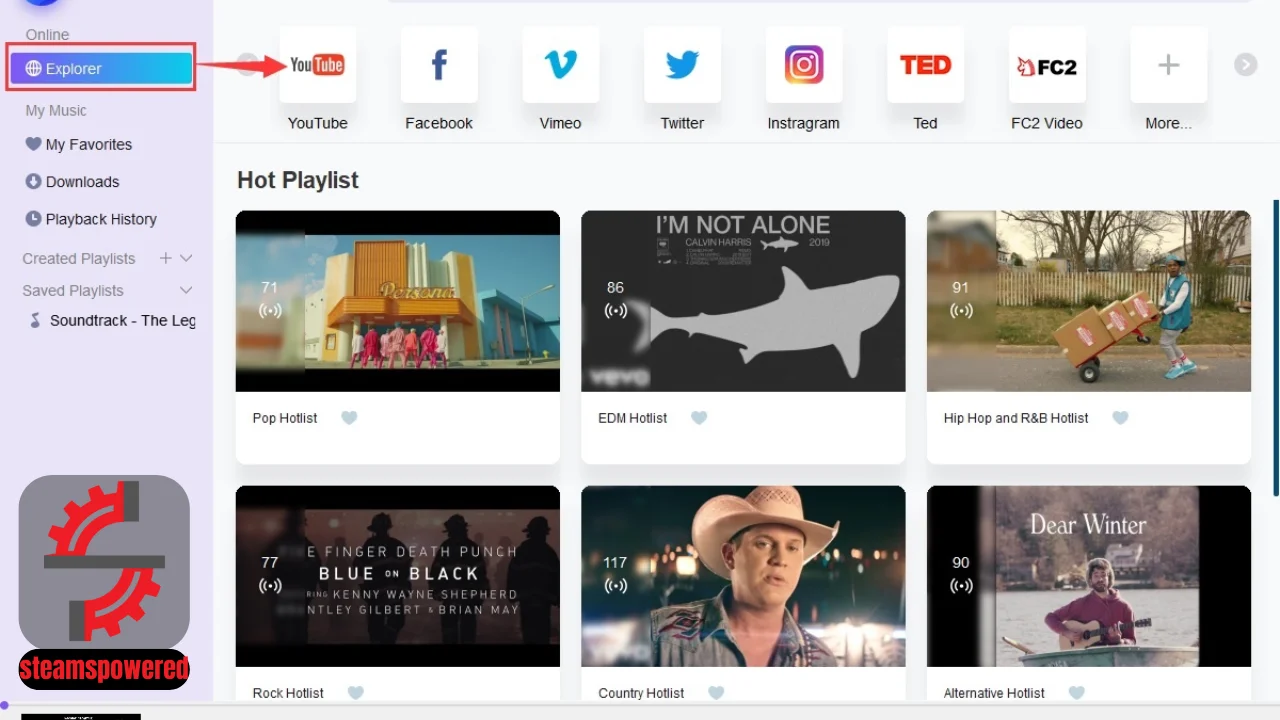Open the Facebook site icon

pyautogui.click(x=439, y=65)
